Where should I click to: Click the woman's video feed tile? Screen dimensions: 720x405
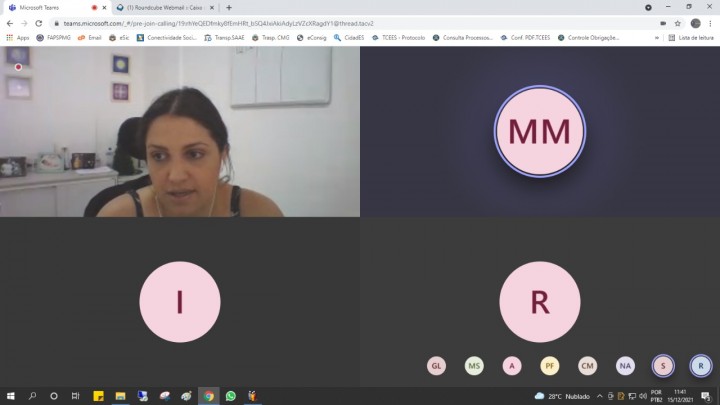click(x=180, y=132)
